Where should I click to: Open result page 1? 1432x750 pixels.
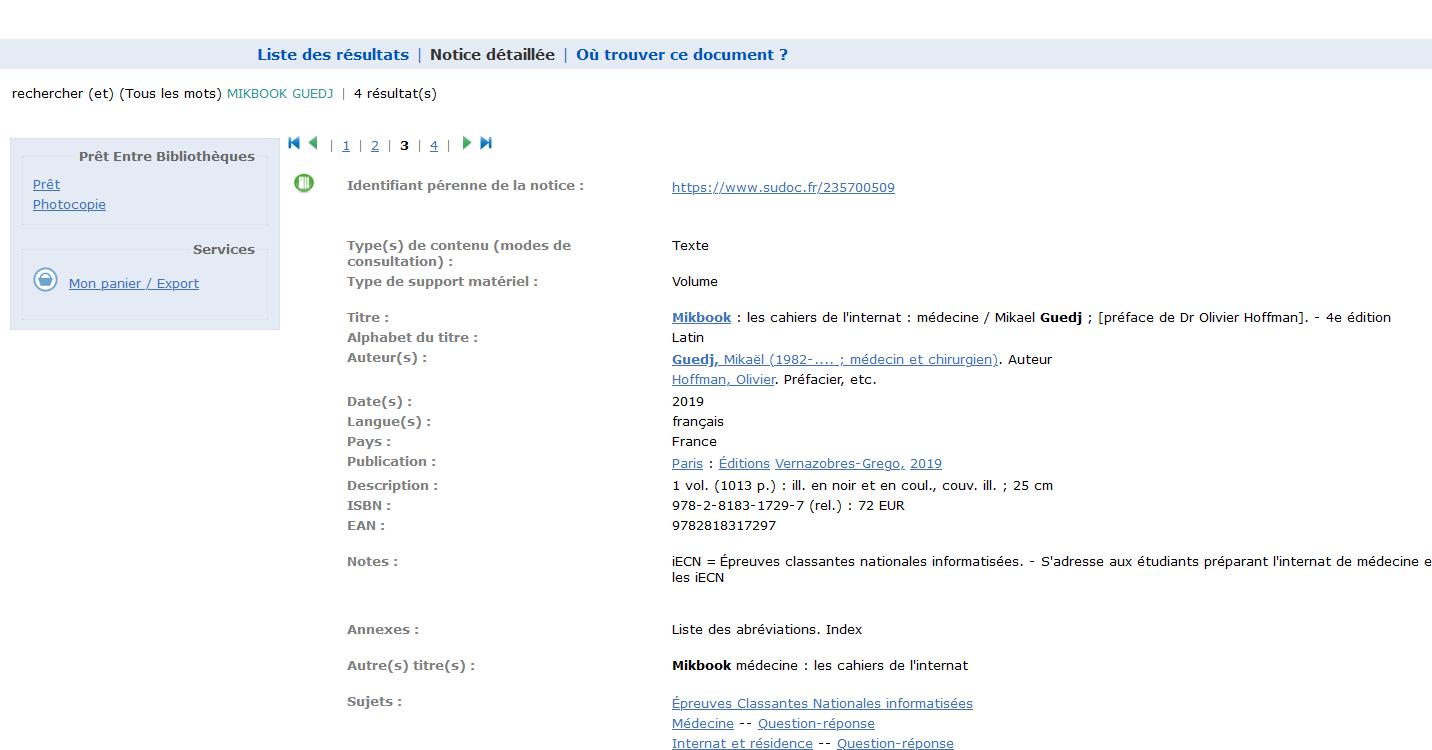click(x=346, y=146)
